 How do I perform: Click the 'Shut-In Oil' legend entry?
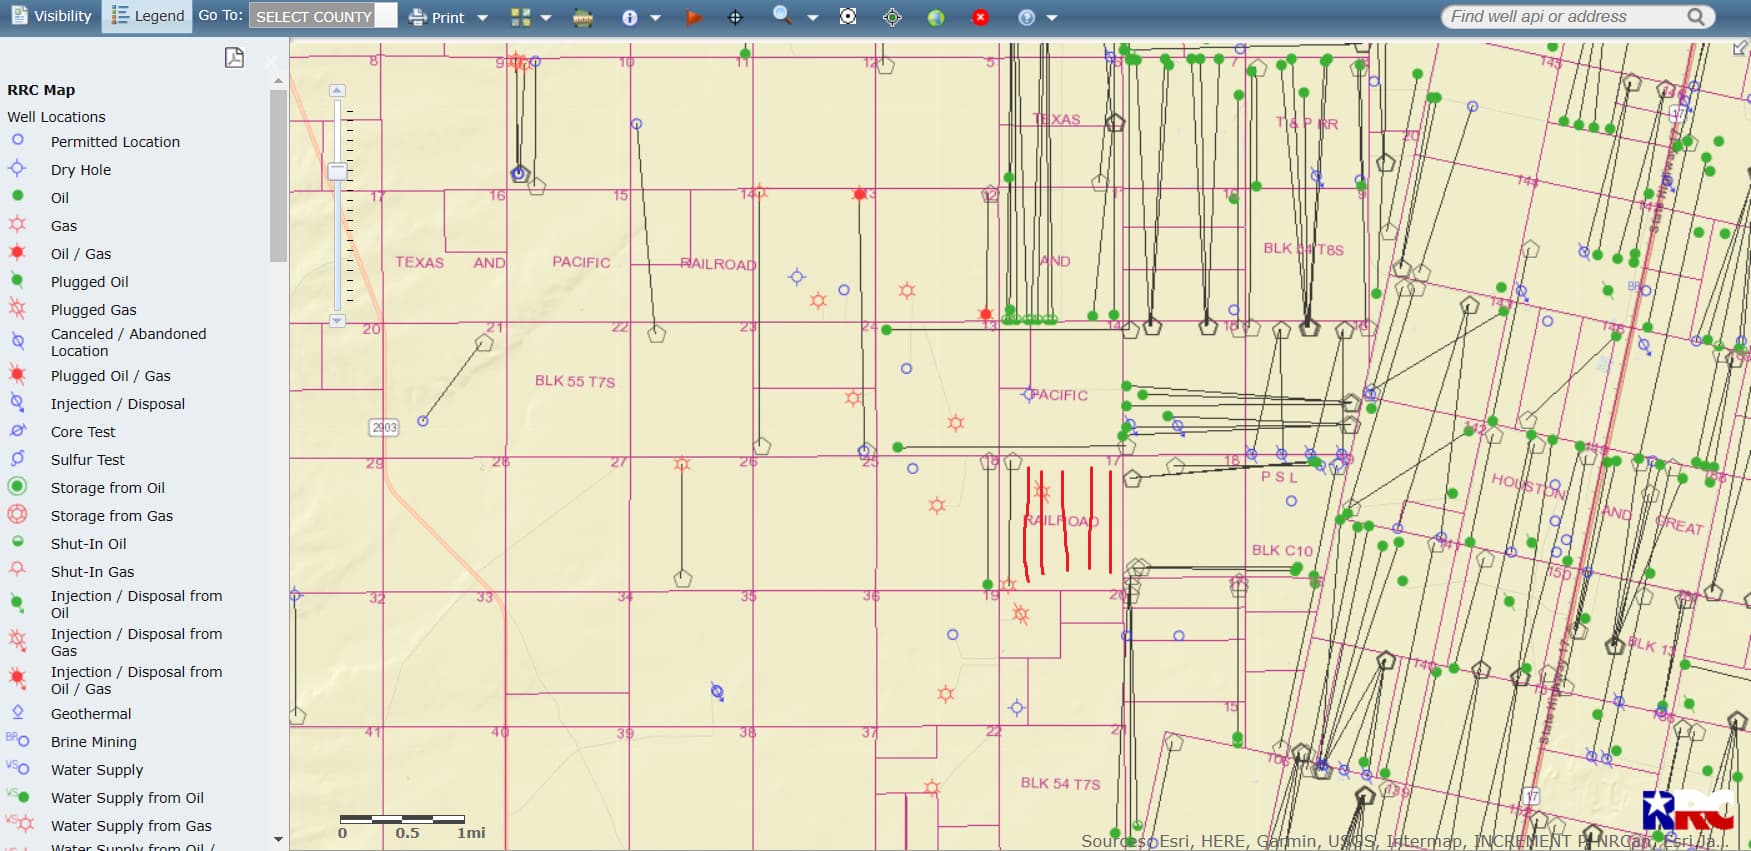(x=89, y=544)
